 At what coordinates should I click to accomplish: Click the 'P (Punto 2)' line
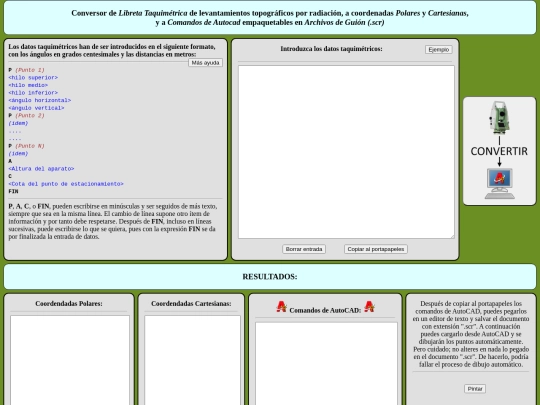pos(27,115)
